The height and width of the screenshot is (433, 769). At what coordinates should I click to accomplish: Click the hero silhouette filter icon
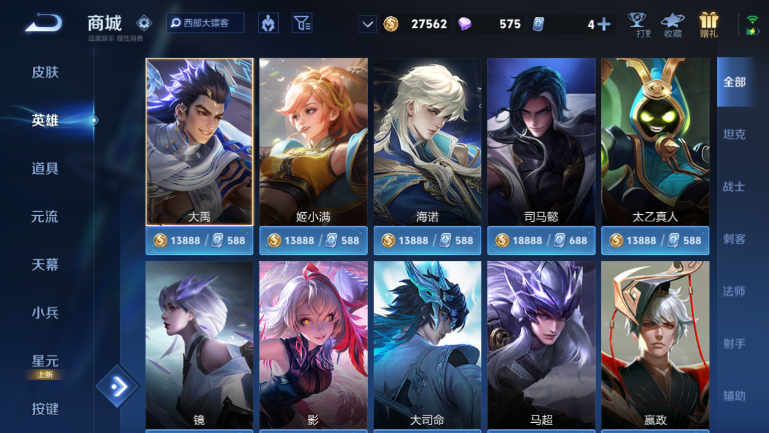coord(268,23)
